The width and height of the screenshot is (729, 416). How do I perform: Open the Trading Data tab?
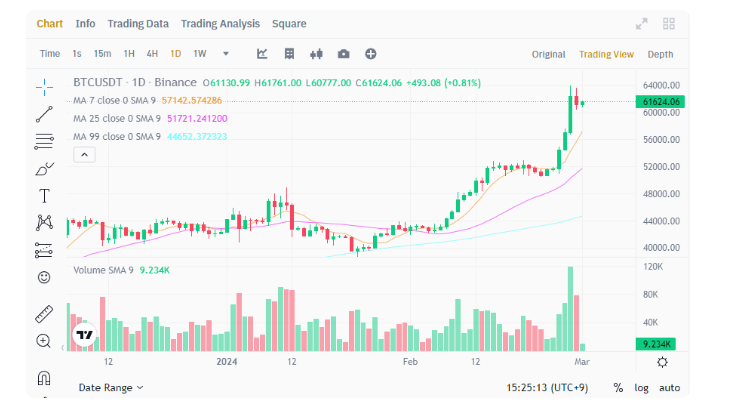pyautogui.click(x=138, y=24)
